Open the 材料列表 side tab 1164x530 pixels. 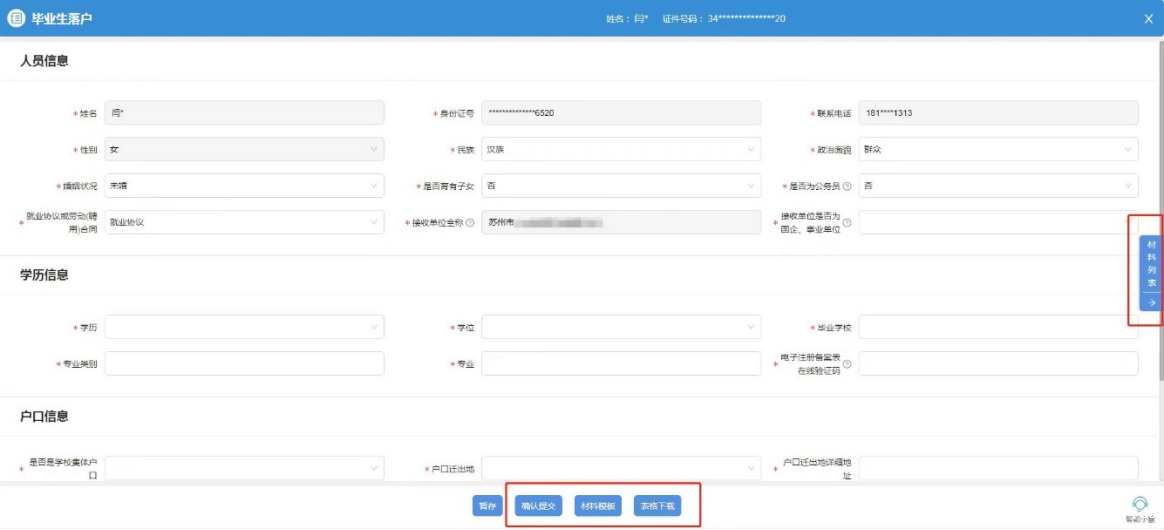tap(1150, 263)
